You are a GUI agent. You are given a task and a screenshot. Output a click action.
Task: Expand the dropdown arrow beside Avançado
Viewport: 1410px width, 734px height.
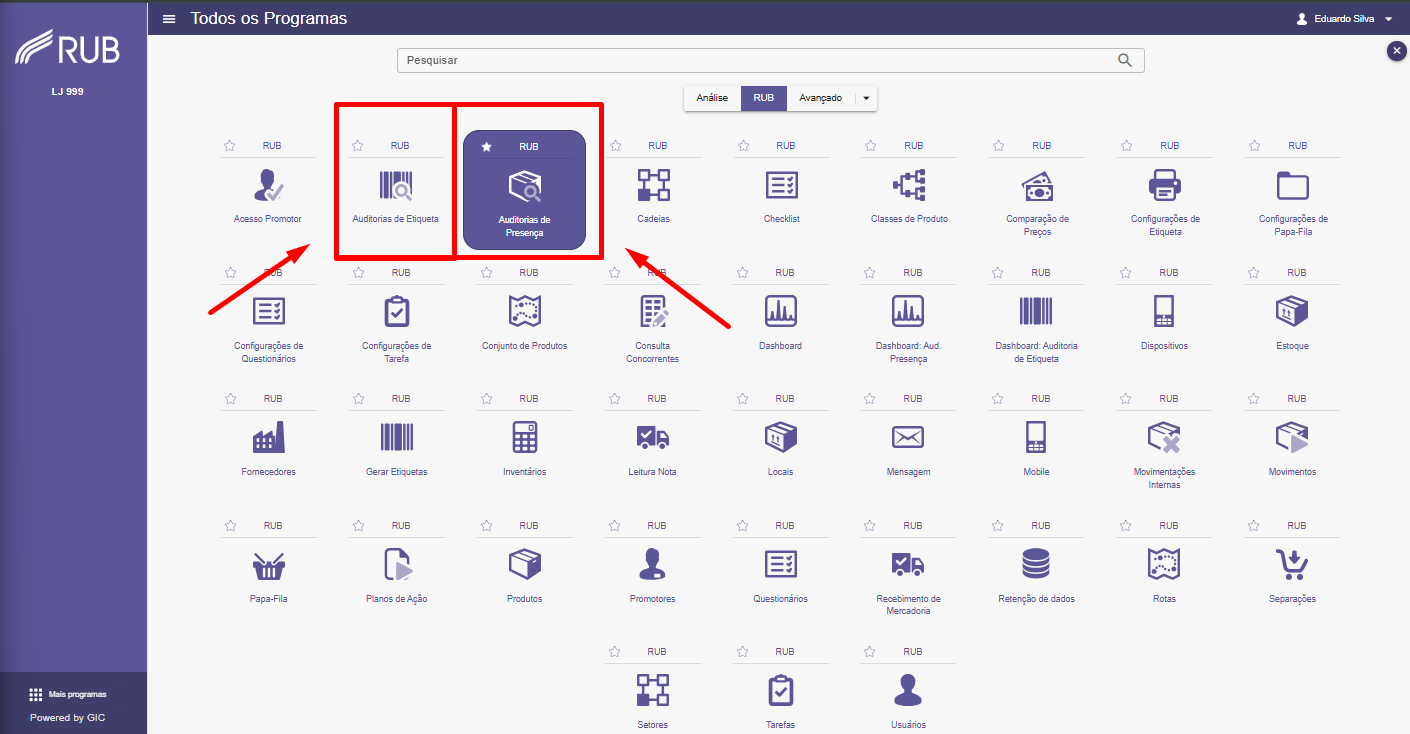tap(866, 98)
